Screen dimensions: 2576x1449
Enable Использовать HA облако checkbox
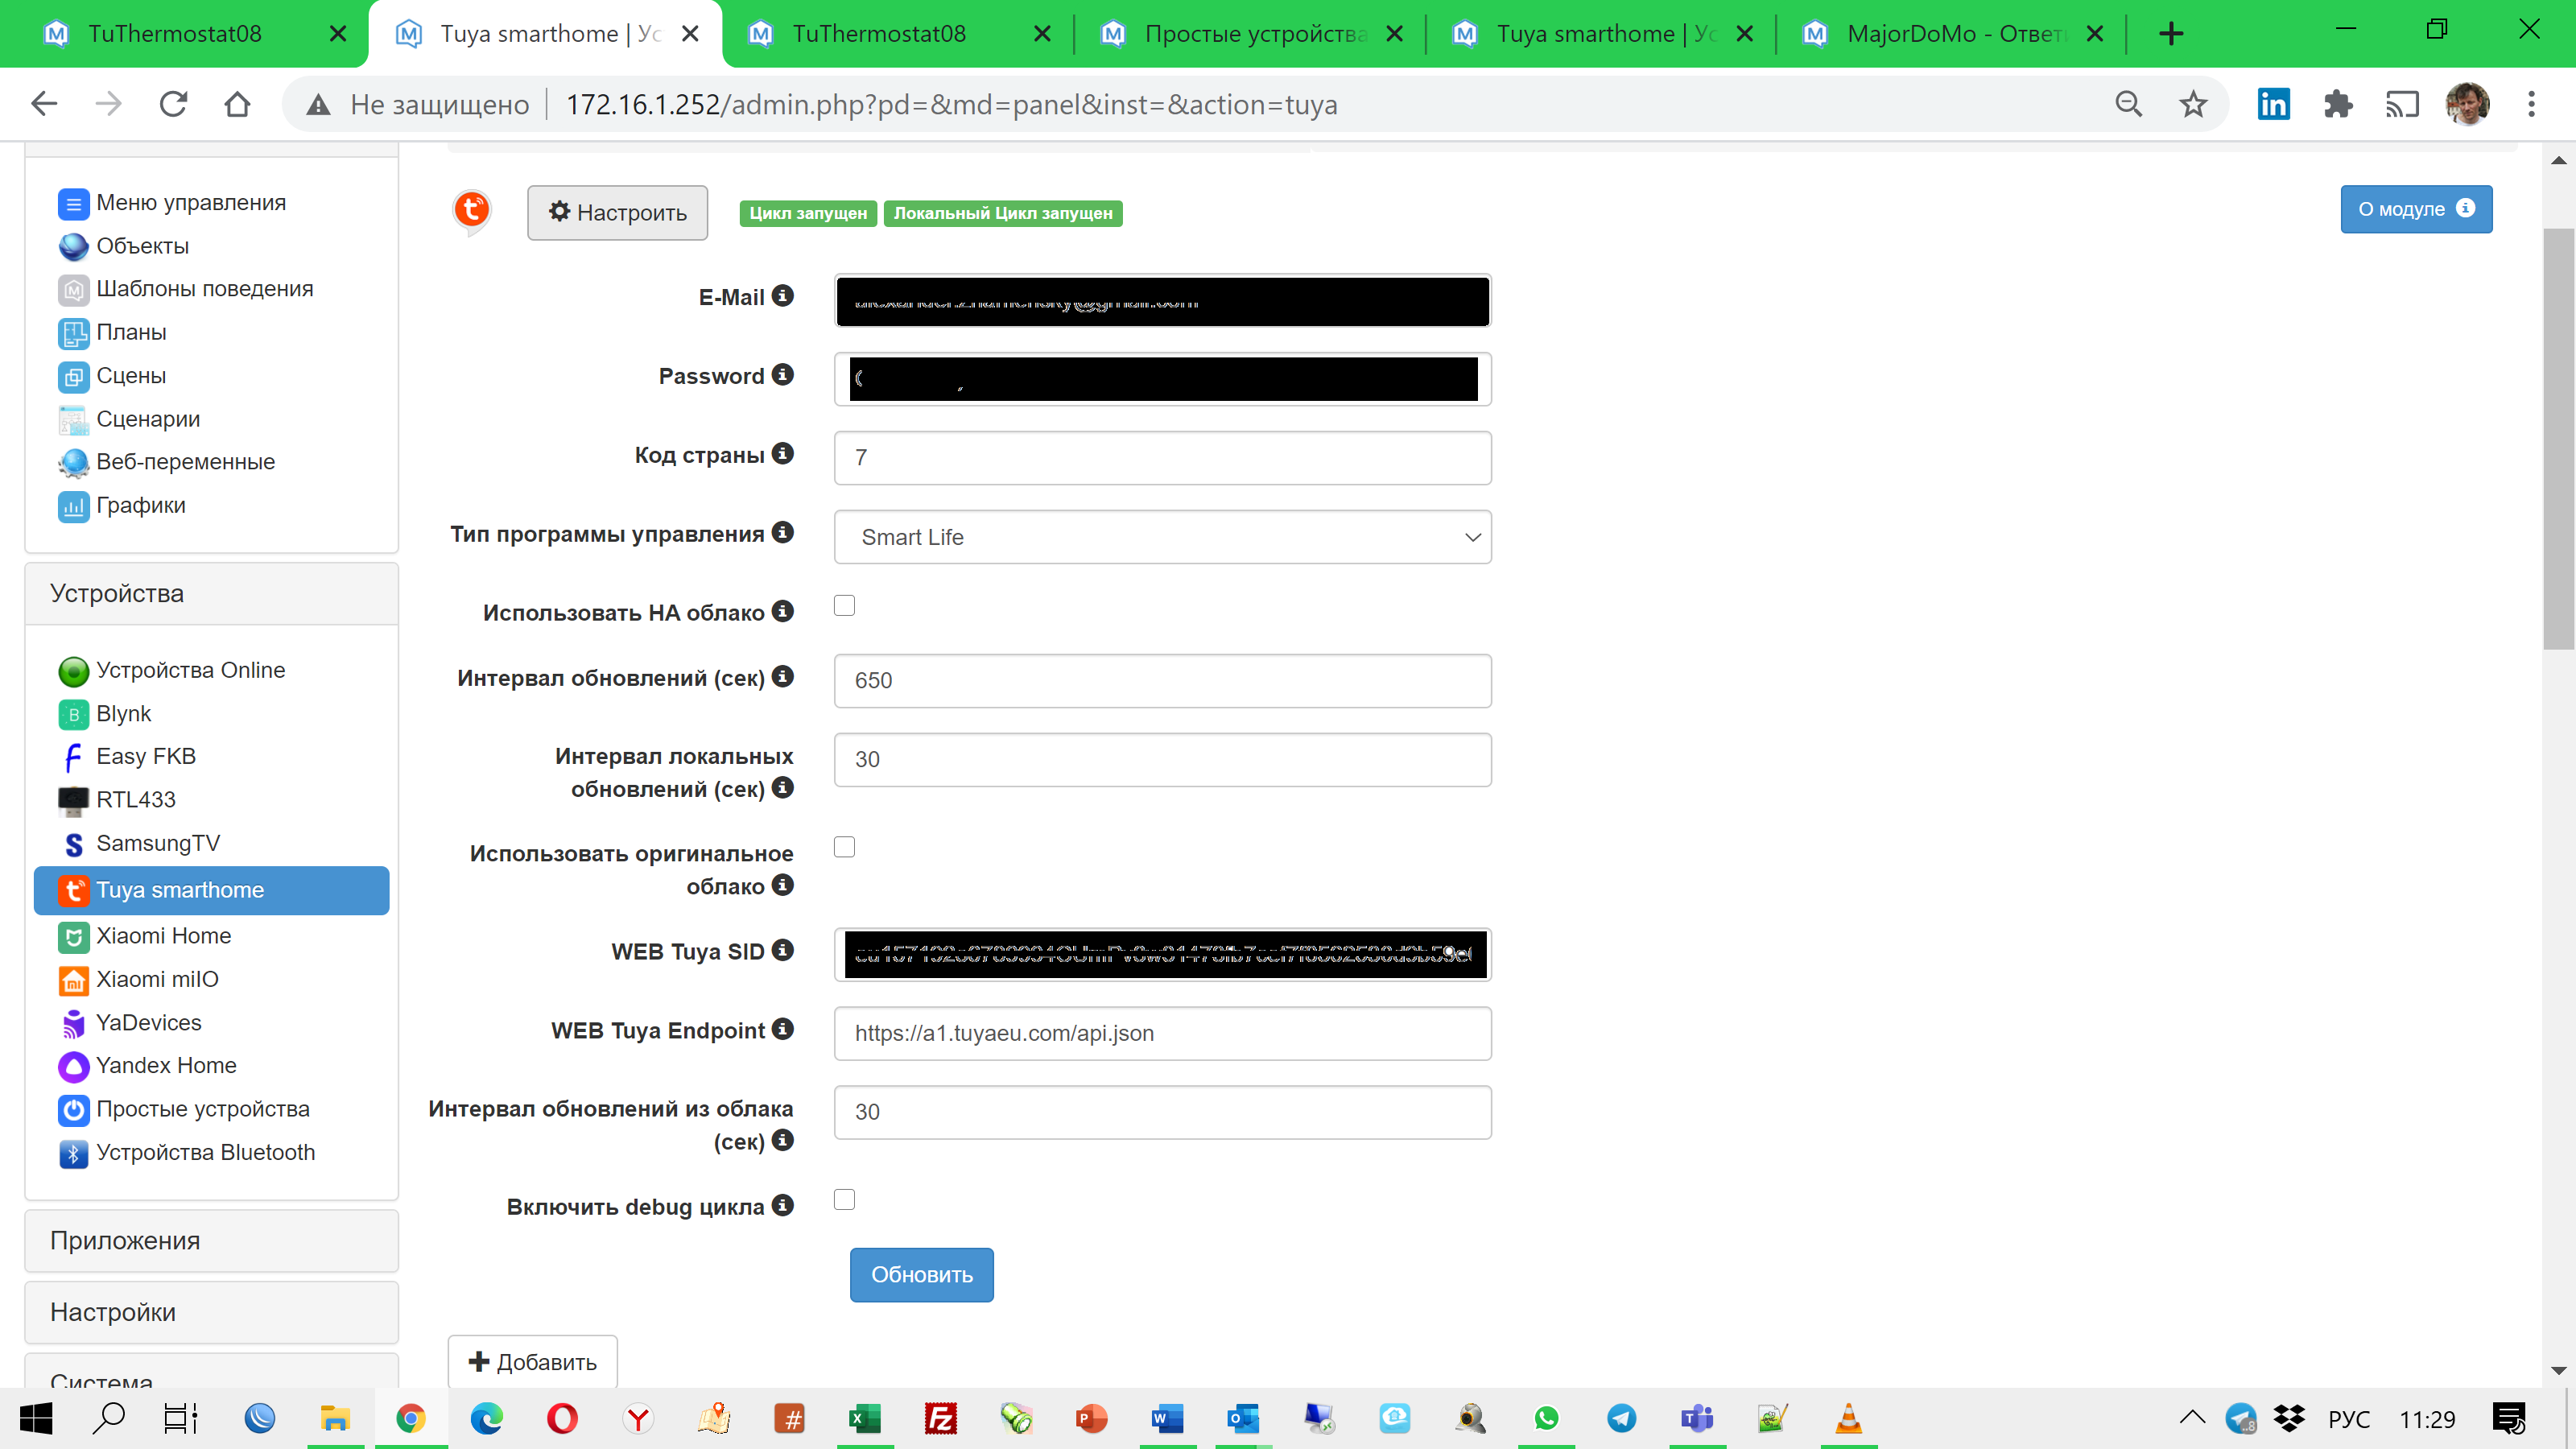845,605
